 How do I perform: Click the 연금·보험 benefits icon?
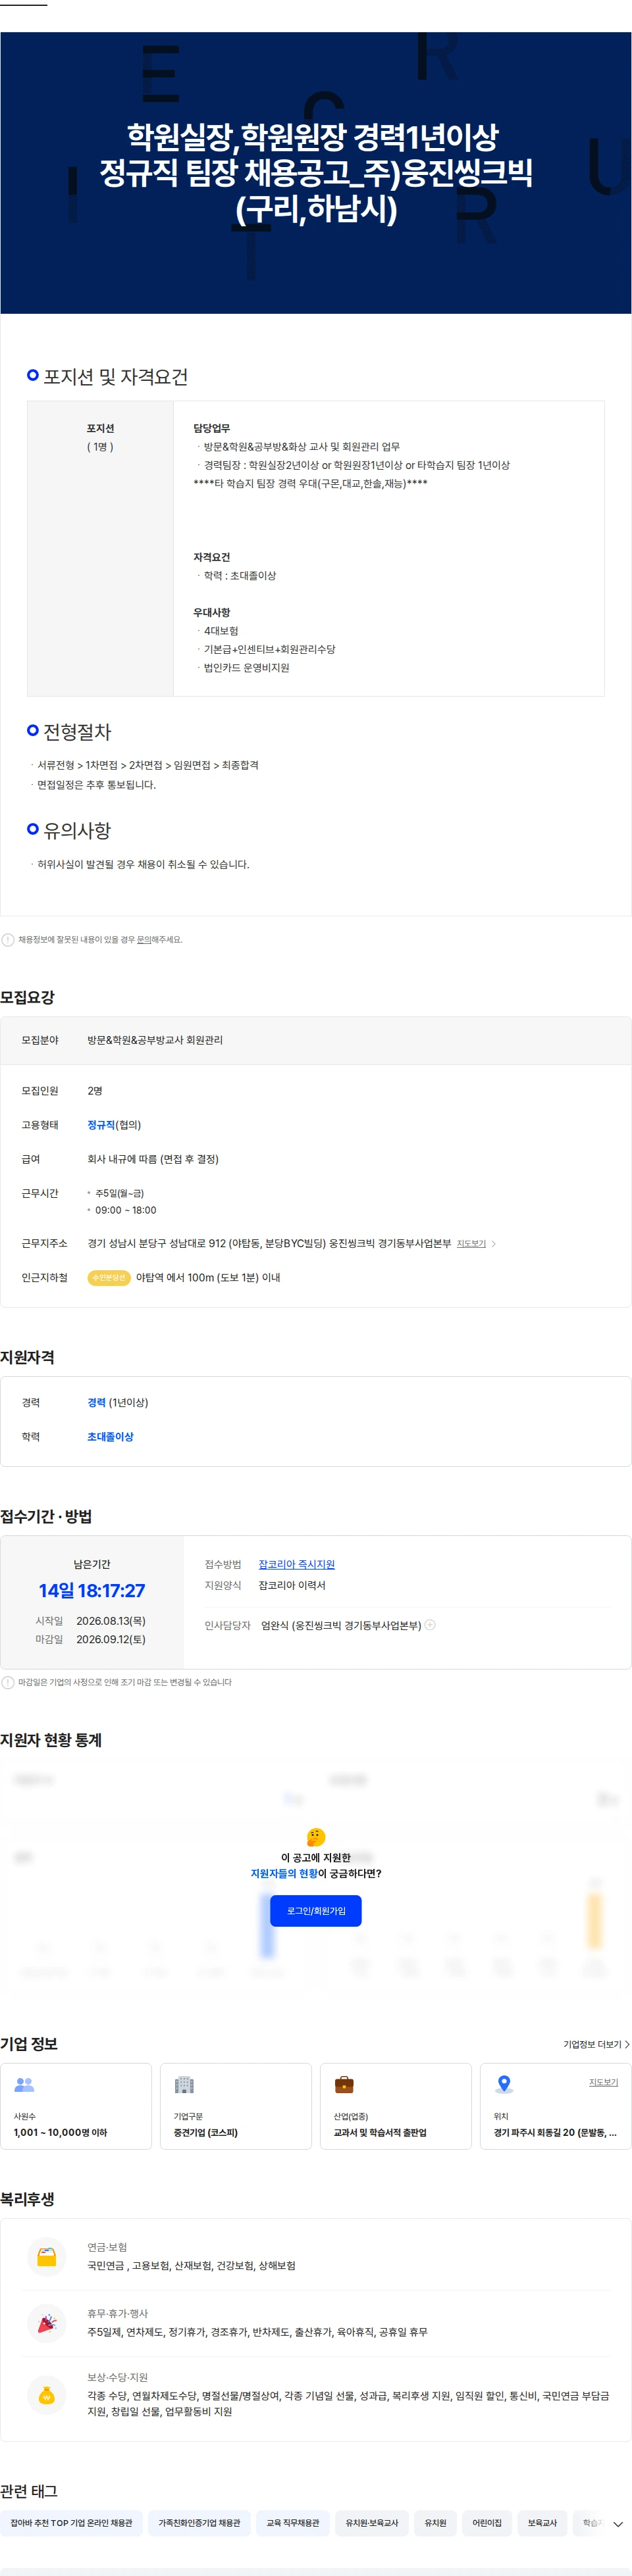(x=47, y=2256)
